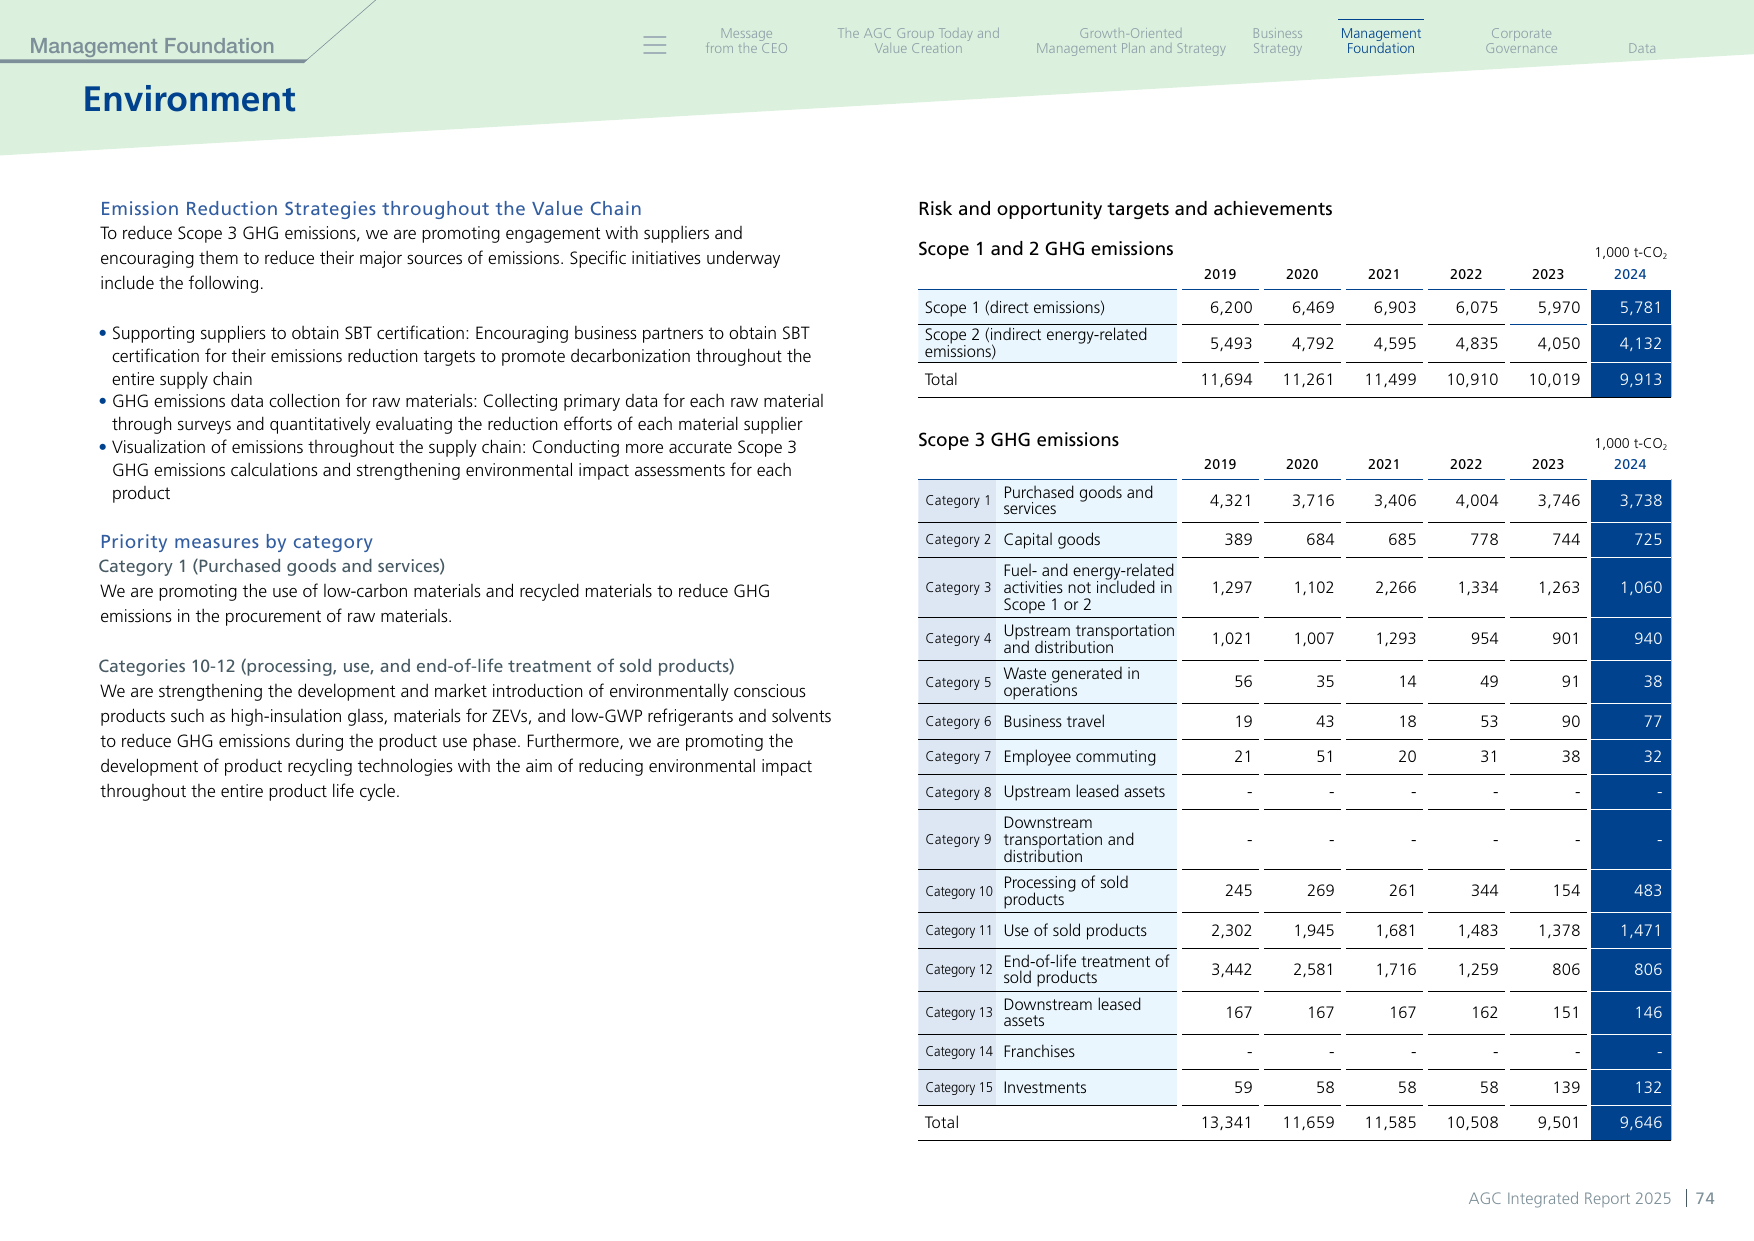Select the Processing of sold products label

coord(1066,891)
